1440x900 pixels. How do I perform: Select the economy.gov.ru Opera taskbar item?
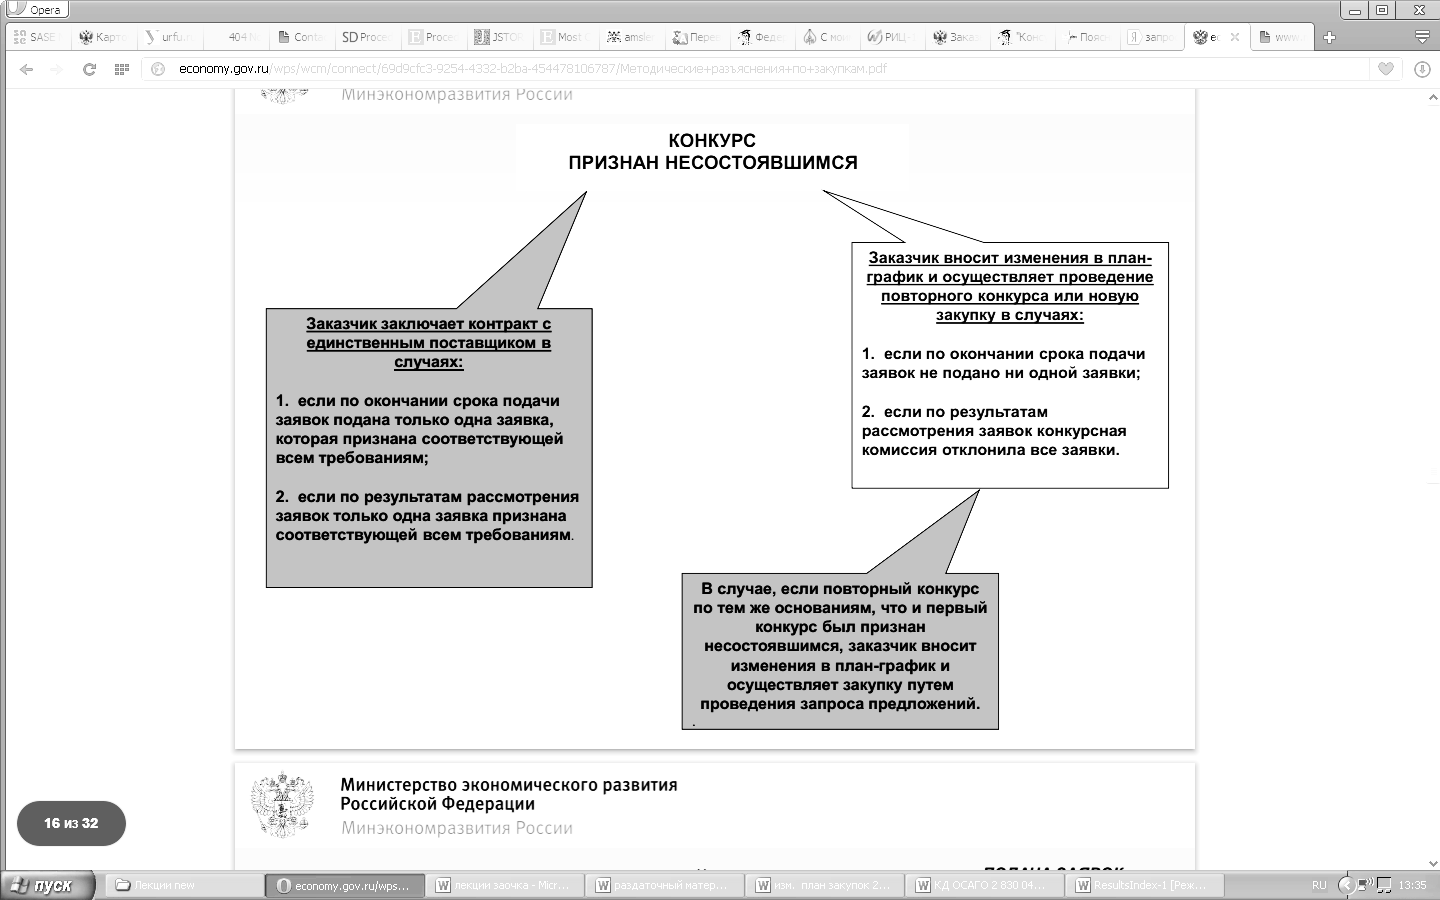(x=344, y=885)
